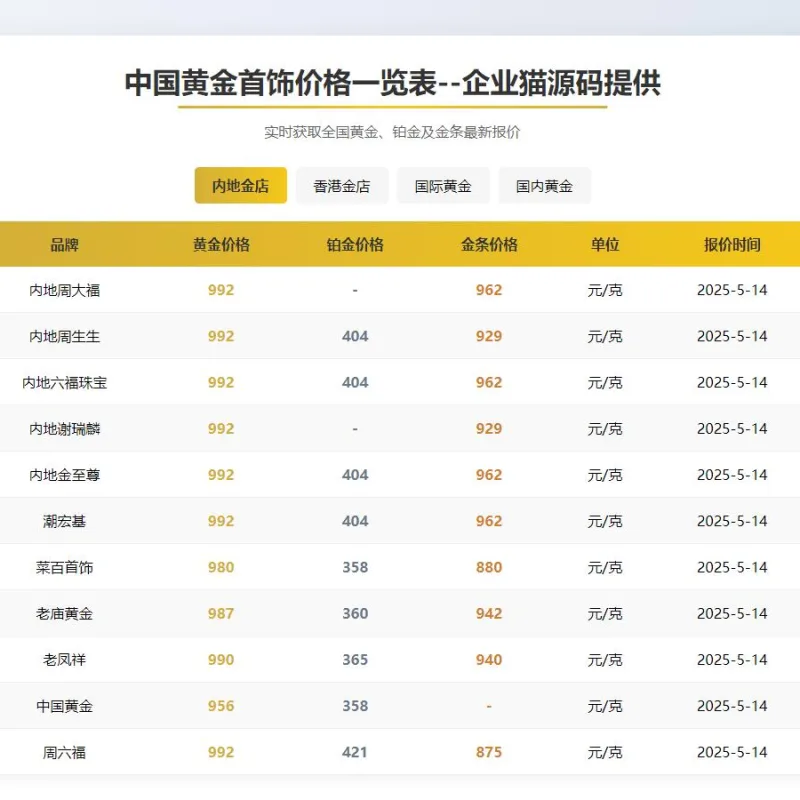Click the 品牌 column header
Screen dimensions: 800x800
(64, 244)
